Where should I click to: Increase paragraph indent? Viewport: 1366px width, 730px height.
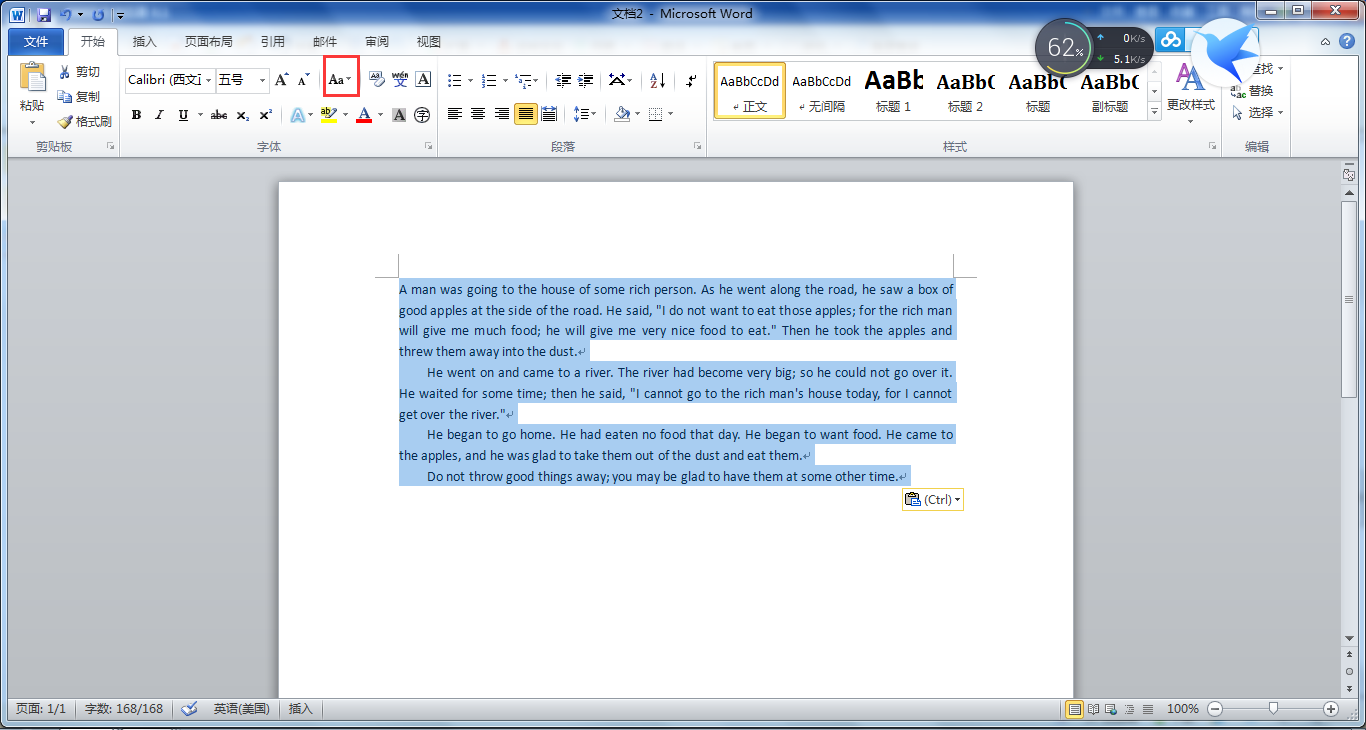586,80
